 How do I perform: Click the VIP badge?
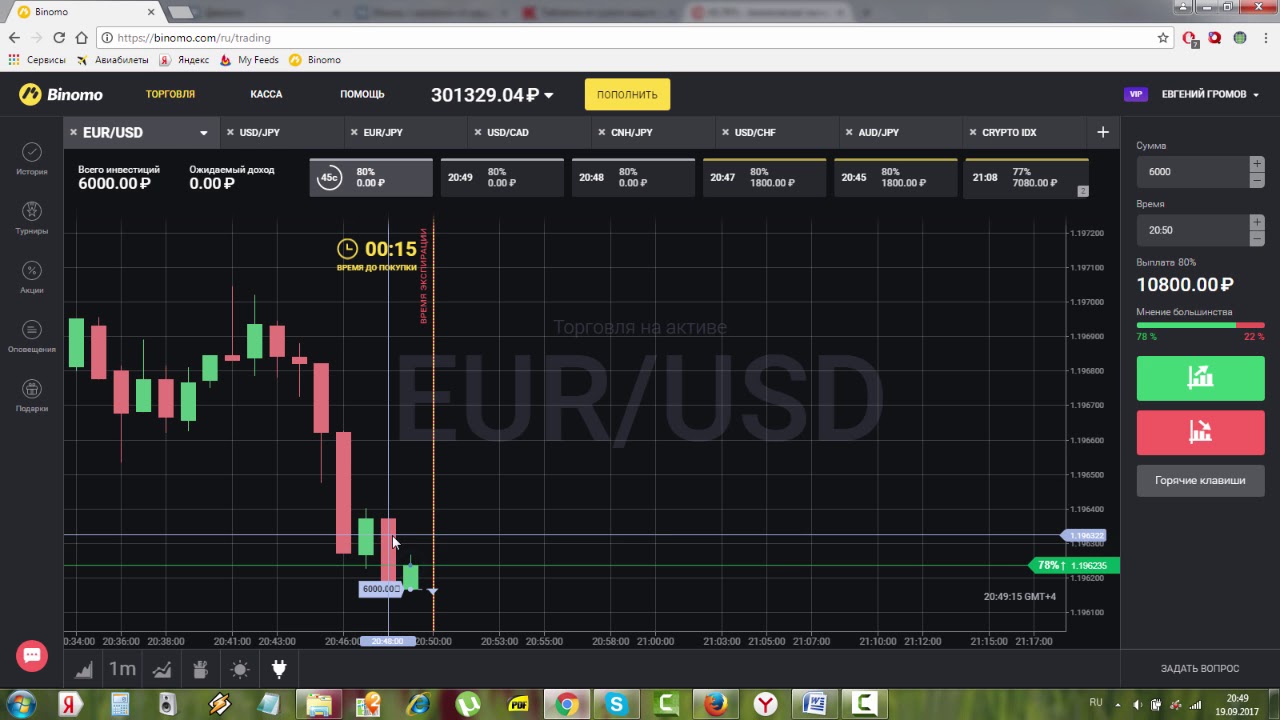click(x=1135, y=94)
